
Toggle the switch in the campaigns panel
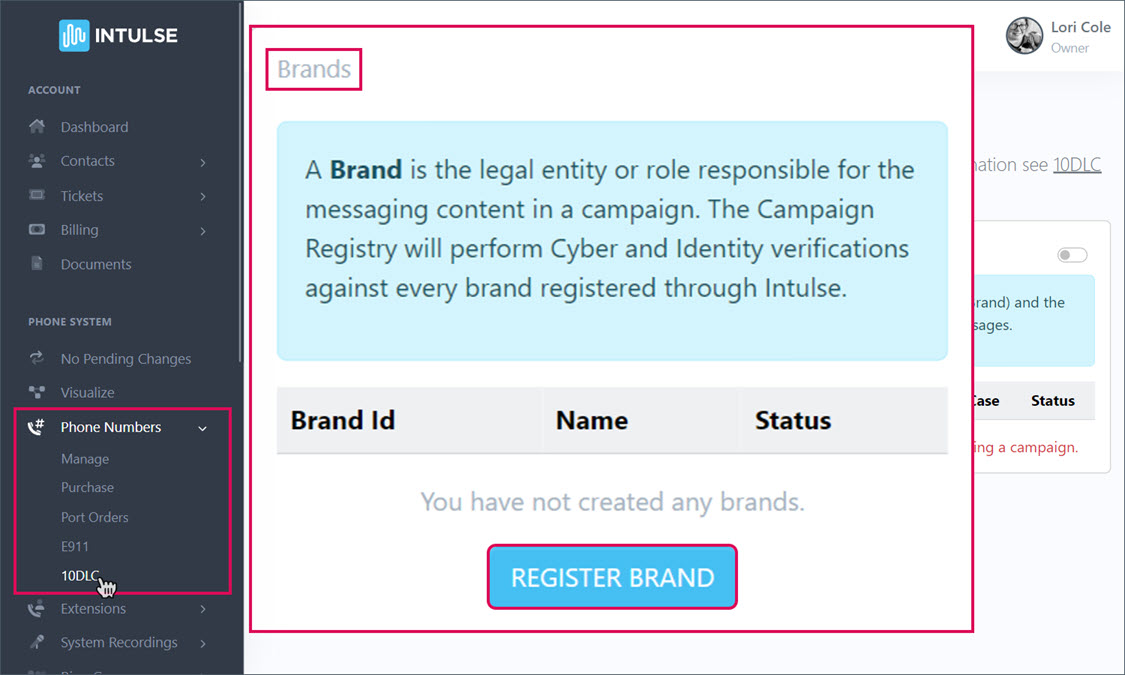coord(1072,256)
